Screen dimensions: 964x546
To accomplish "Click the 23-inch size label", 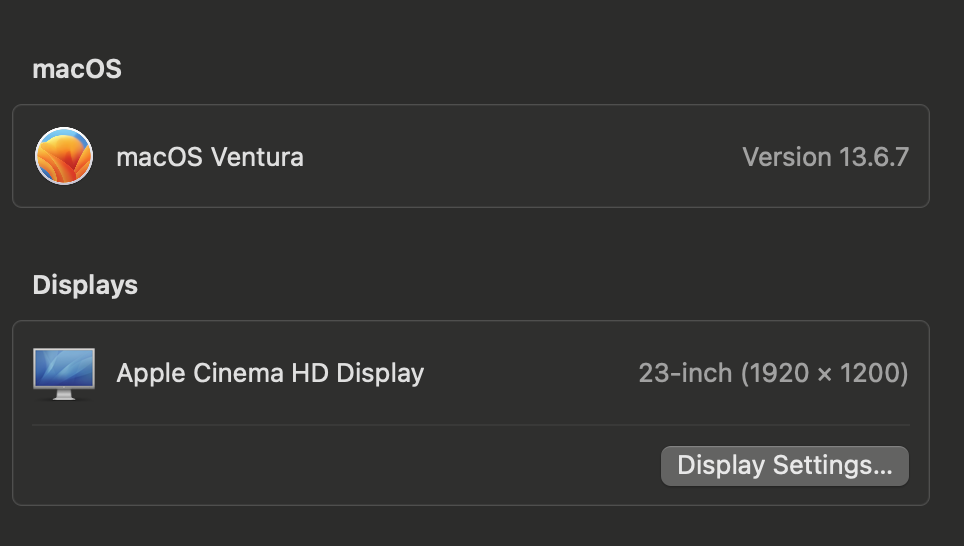I will (685, 373).
